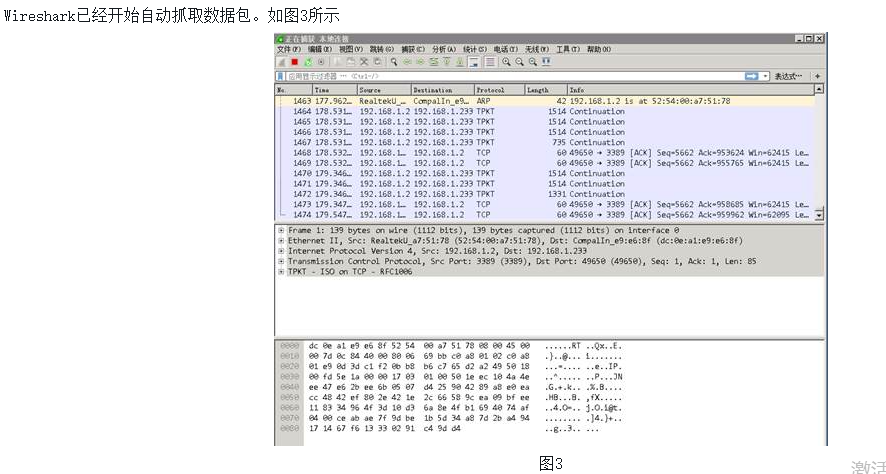Screen dimensions: 886x474
Task: Jump to first packet icon
Action: pyautogui.click(x=447, y=62)
